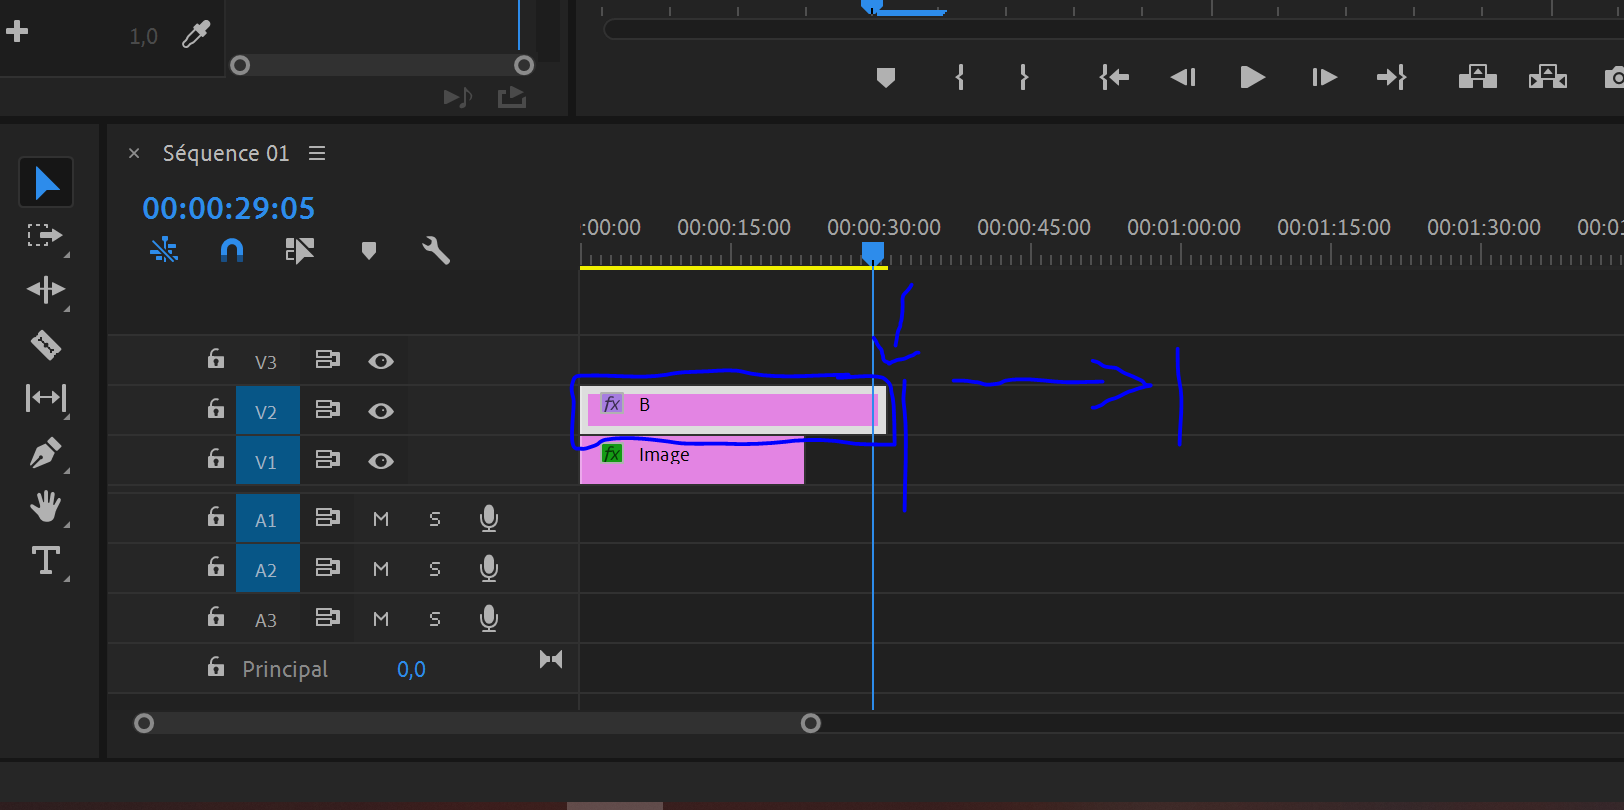Toggle sync lock for track A2

[x=328, y=567]
